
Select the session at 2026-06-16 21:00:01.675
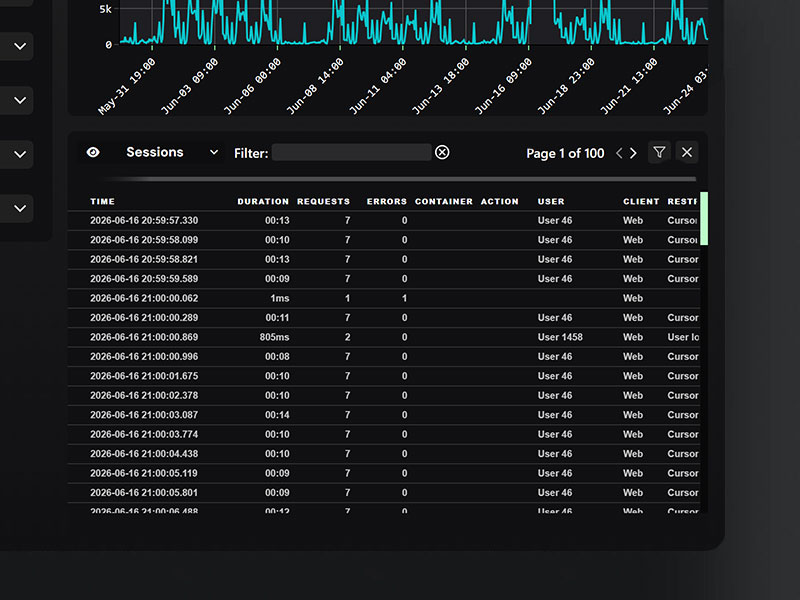(x=384, y=376)
